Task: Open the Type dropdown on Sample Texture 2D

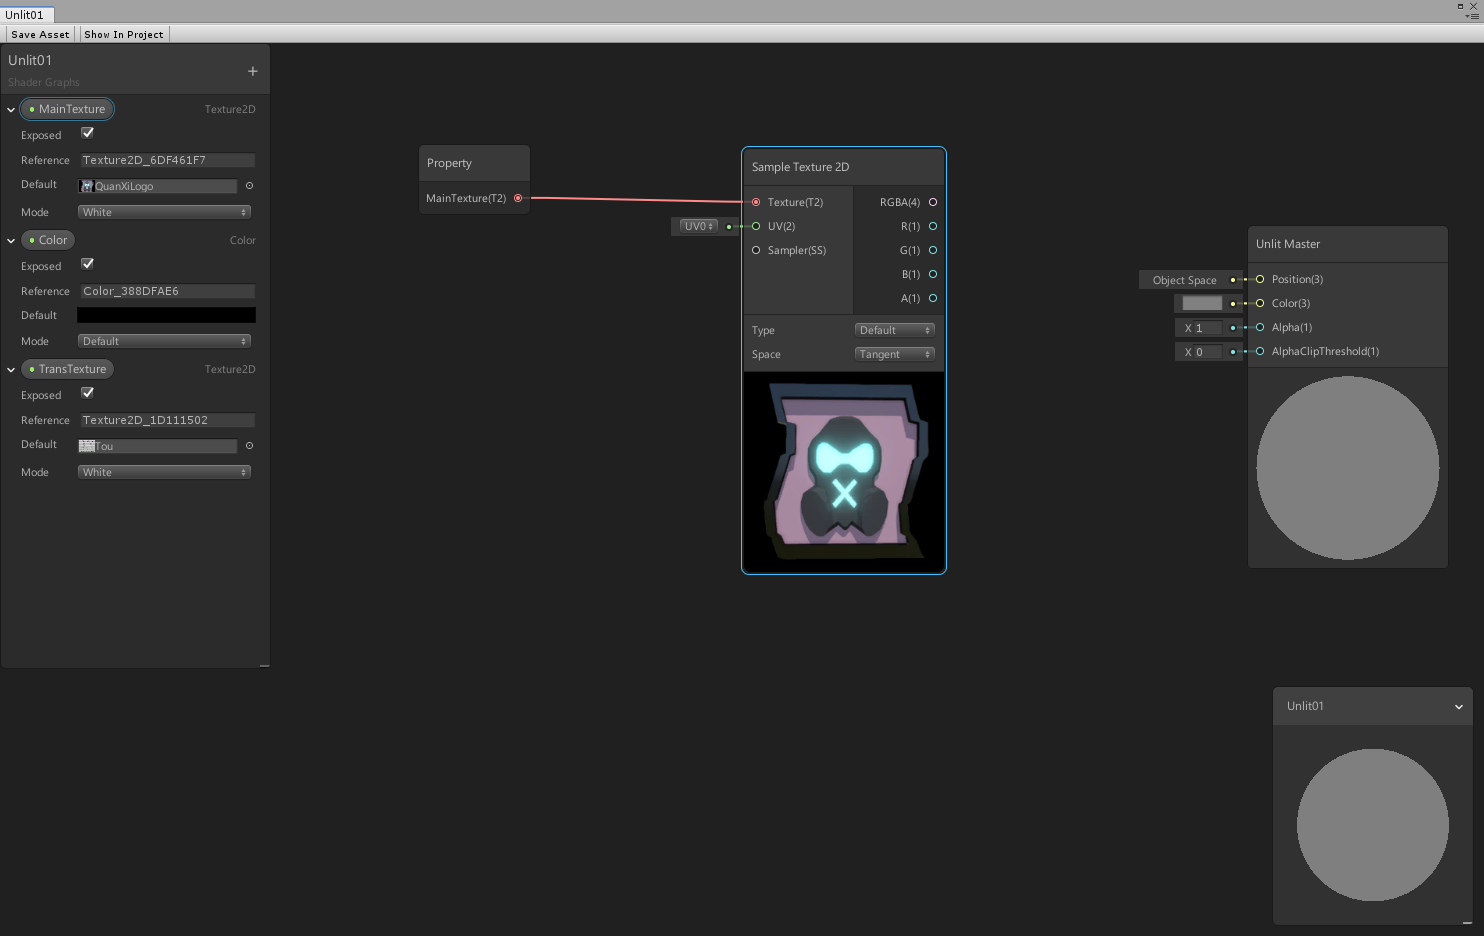Action: click(894, 329)
